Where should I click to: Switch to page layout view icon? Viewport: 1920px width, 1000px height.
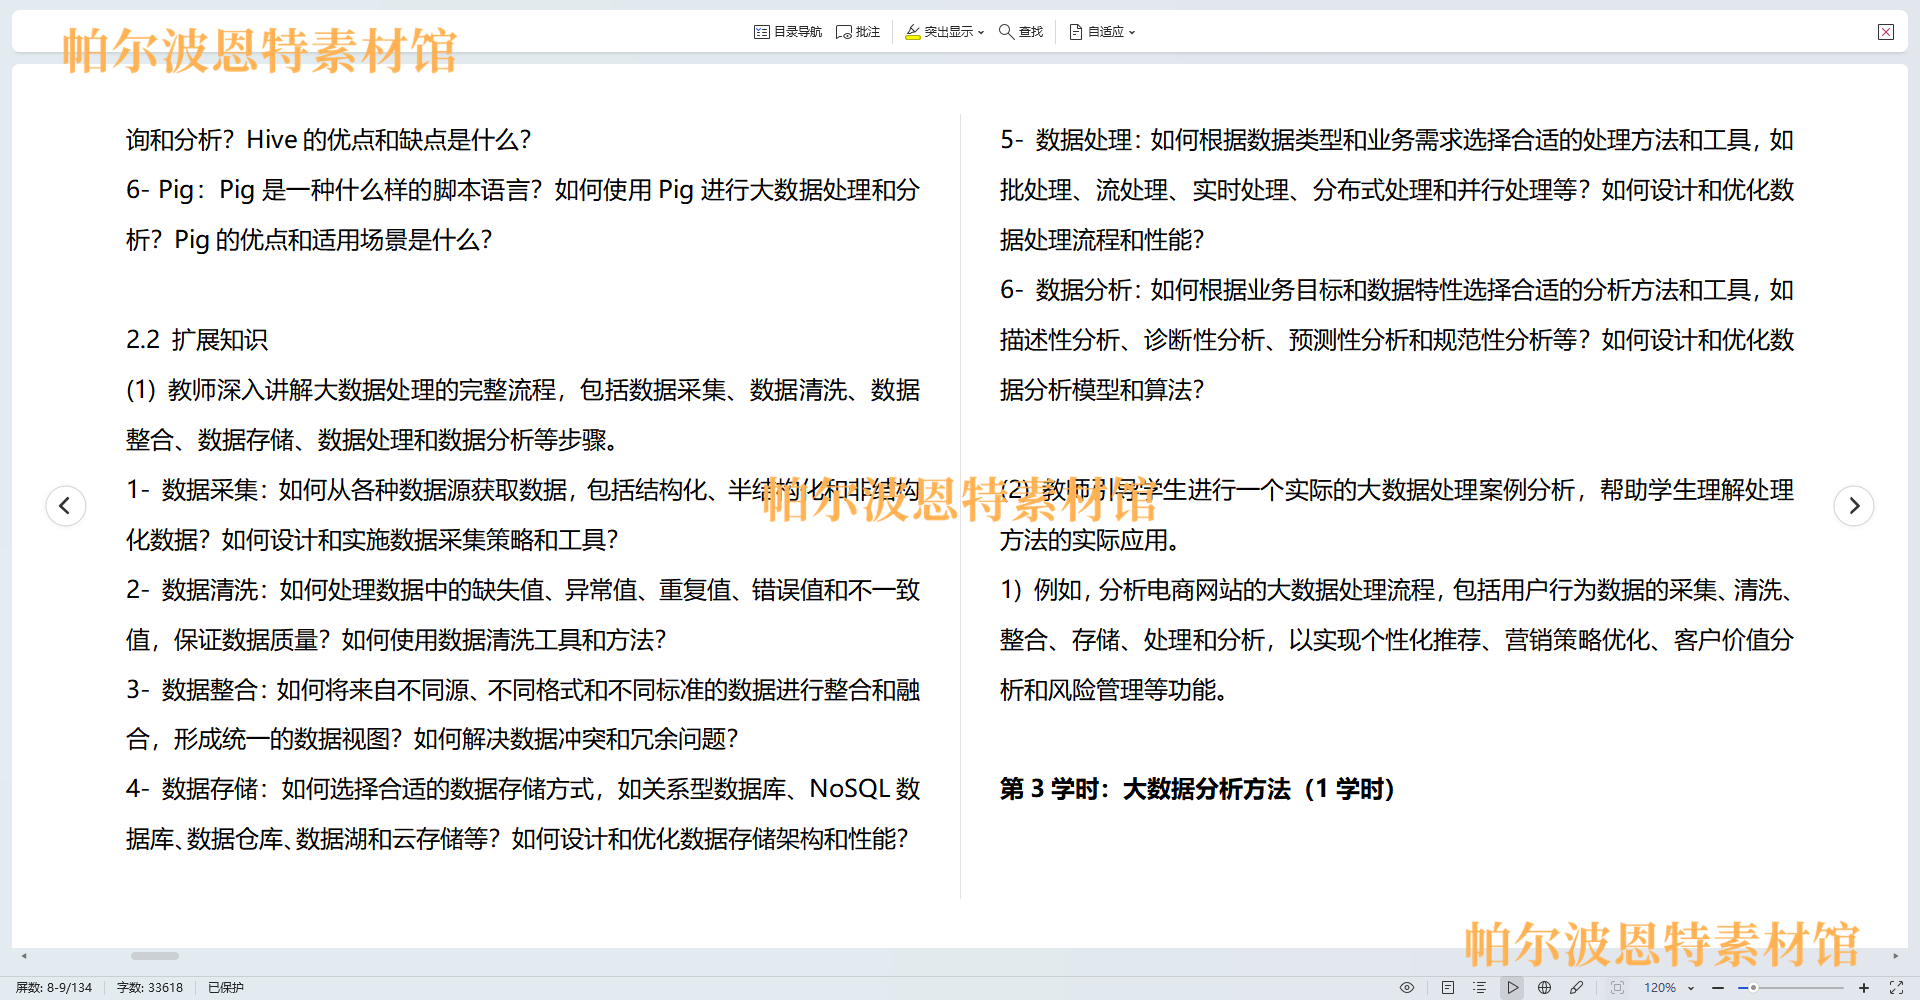tap(1448, 987)
